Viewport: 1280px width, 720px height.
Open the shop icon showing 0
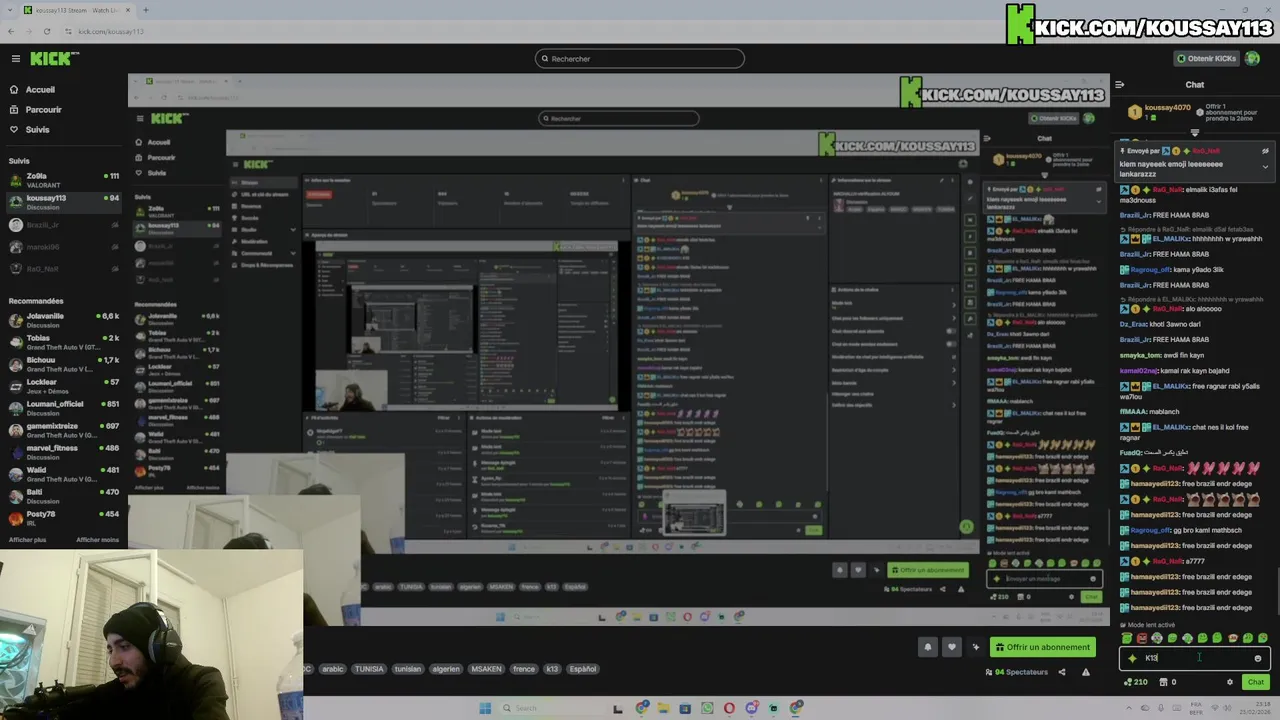[x=1167, y=682]
